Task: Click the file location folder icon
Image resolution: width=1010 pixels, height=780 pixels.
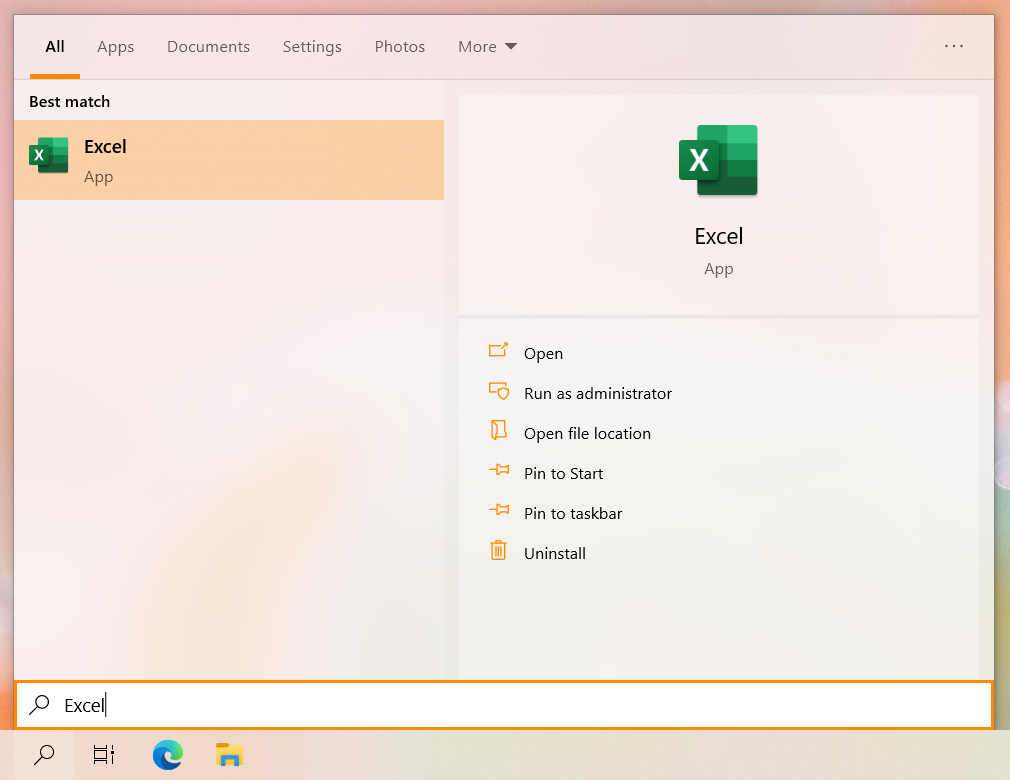Action: tap(499, 430)
